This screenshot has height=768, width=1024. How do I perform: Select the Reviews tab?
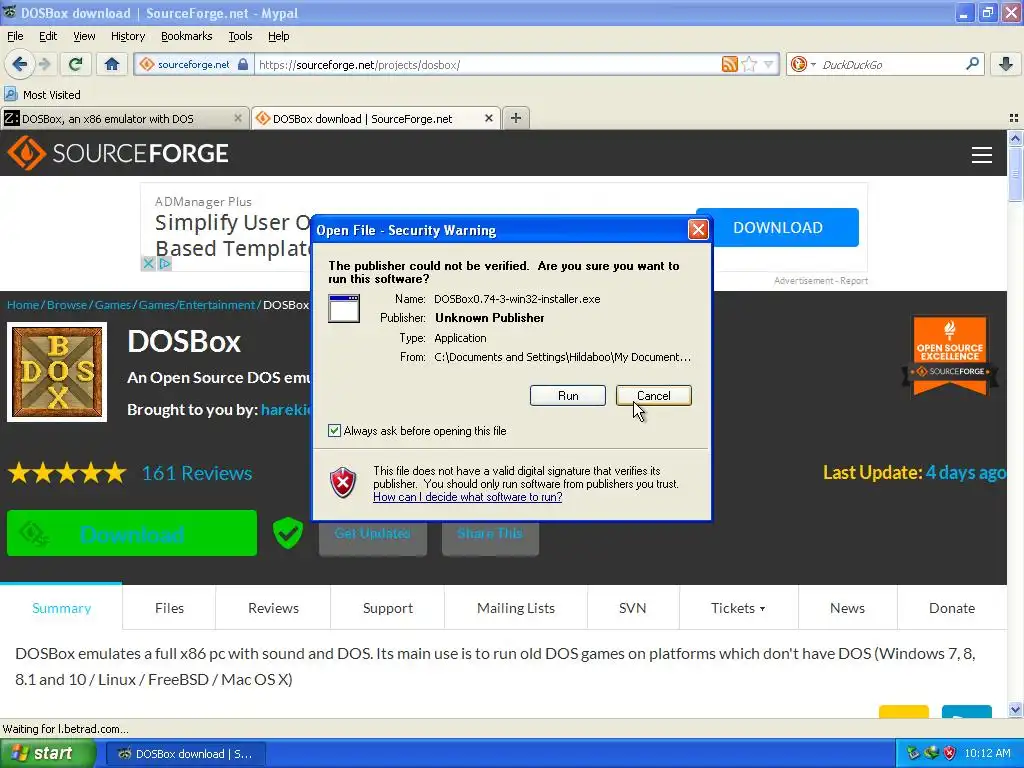273,608
